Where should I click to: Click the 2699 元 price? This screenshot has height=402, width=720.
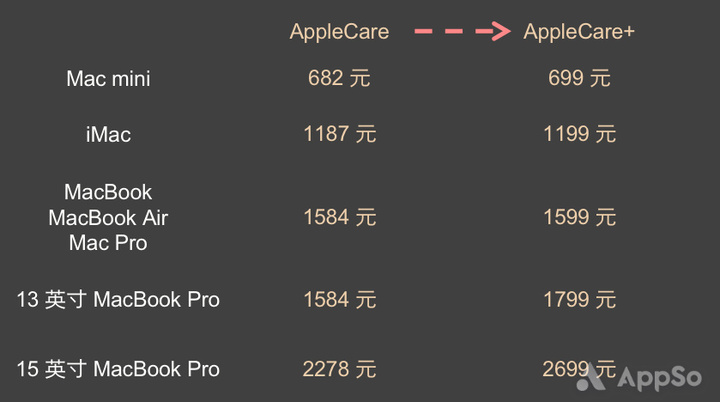click(x=579, y=369)
